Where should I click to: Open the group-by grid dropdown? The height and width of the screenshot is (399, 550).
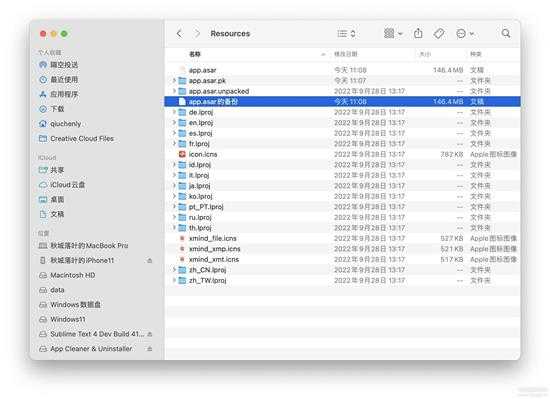pos(393,34)
